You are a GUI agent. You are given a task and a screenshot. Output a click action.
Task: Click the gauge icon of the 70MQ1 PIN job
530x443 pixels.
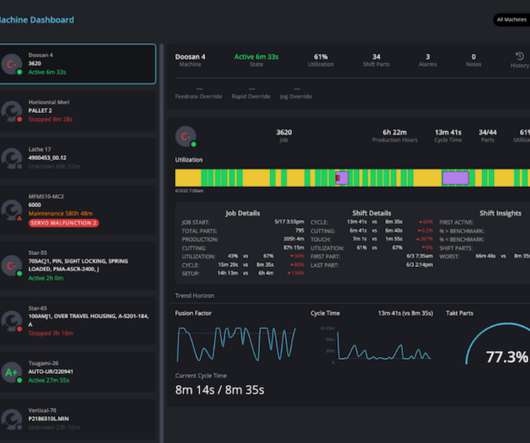click(12, 265)
